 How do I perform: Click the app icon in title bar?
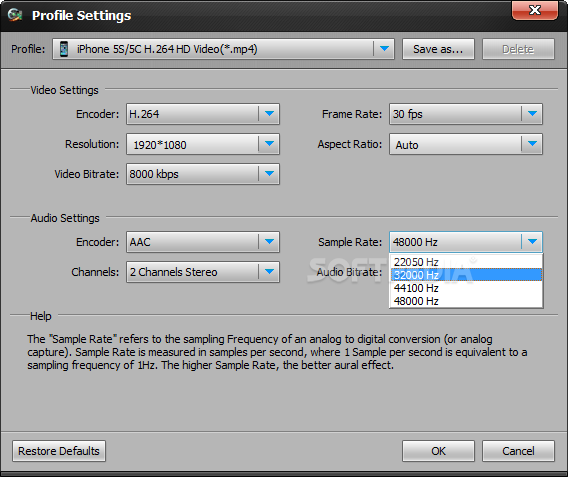coord(15,15)
